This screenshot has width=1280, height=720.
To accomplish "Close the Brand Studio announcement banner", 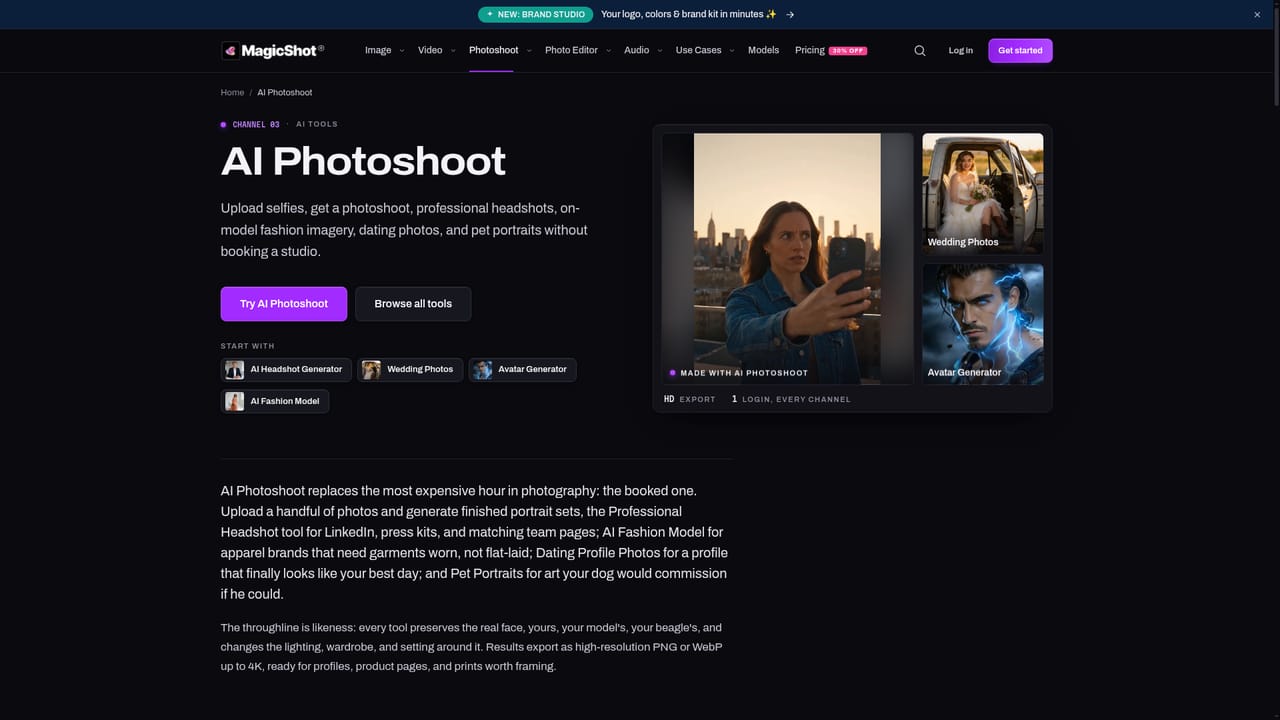I will [1257, 14].
